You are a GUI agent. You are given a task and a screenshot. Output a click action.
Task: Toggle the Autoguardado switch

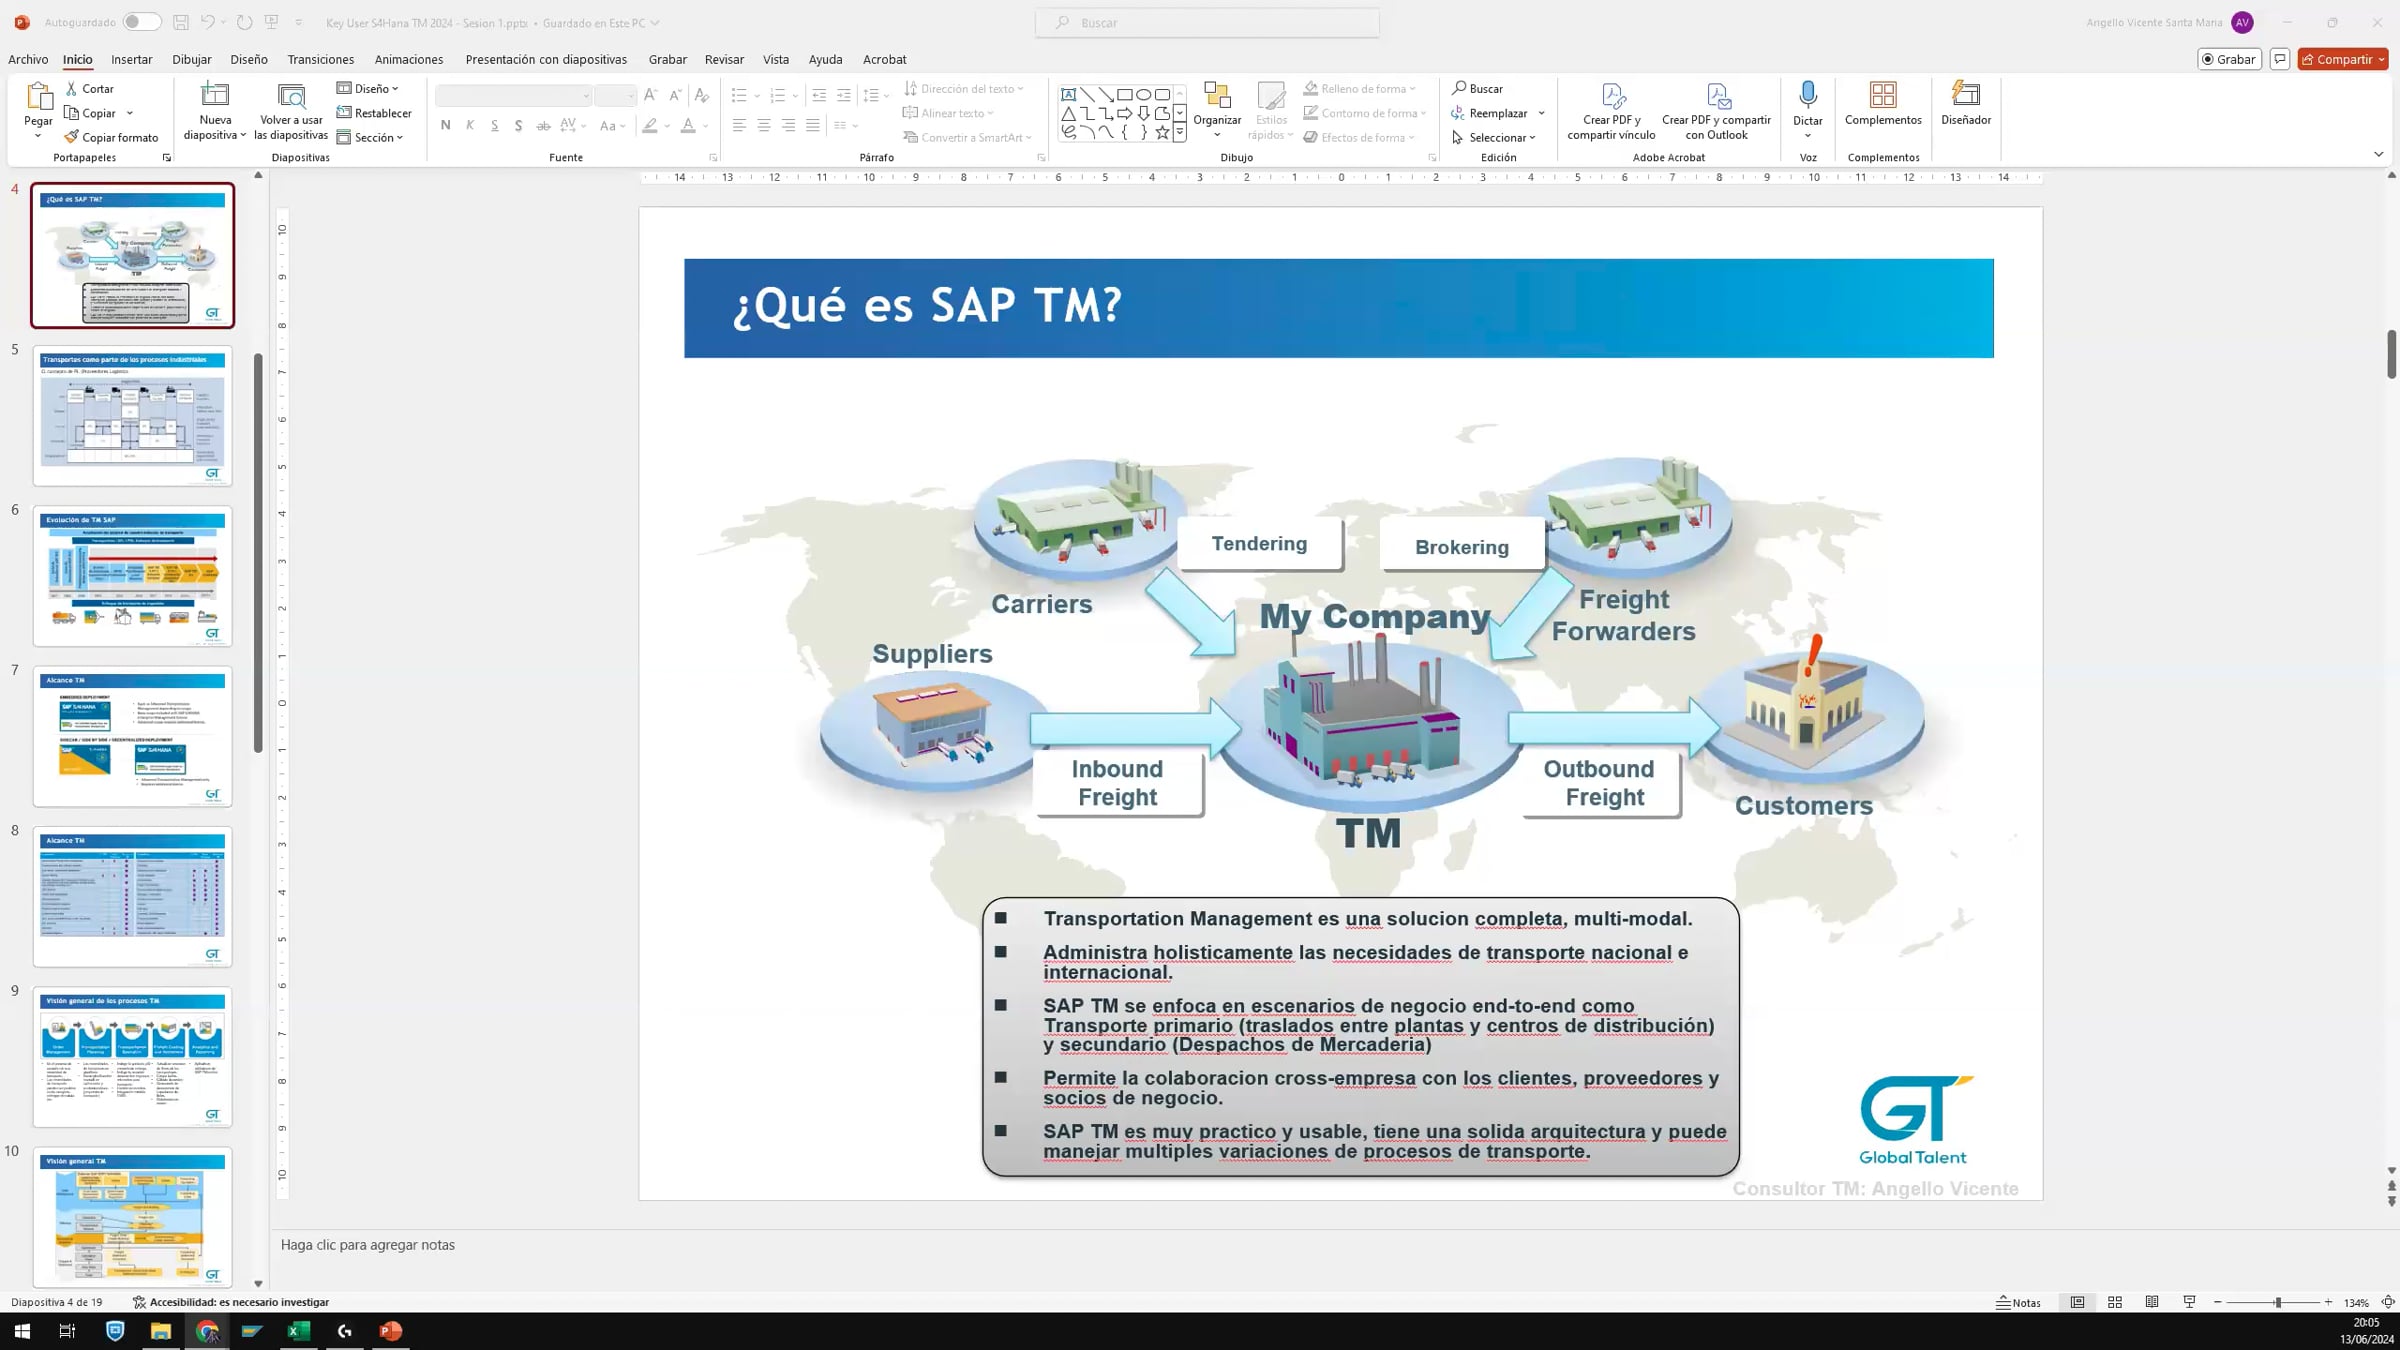pyautogui.click(x=141, y=22)
